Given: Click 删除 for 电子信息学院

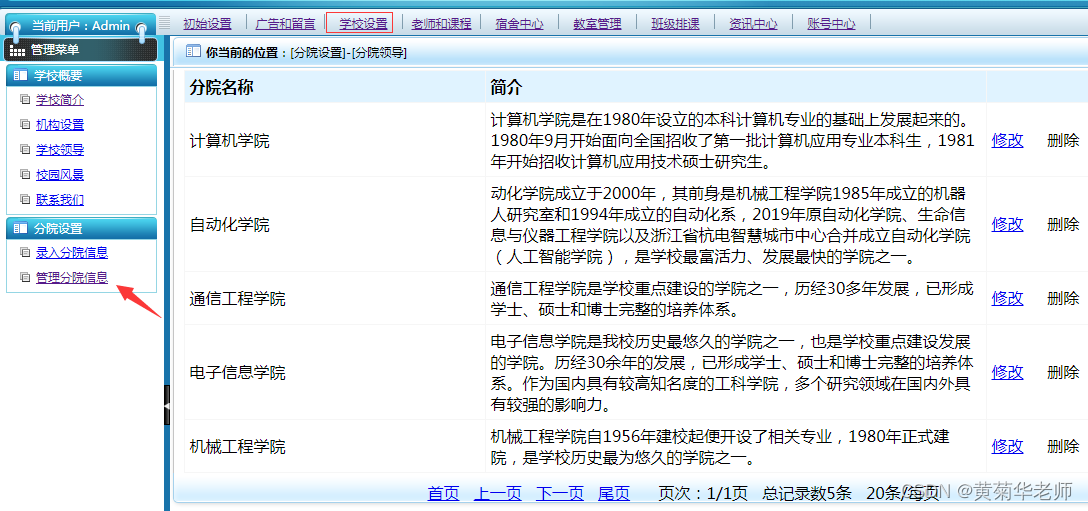Looking at the screenshot, I should (1063, 372).
